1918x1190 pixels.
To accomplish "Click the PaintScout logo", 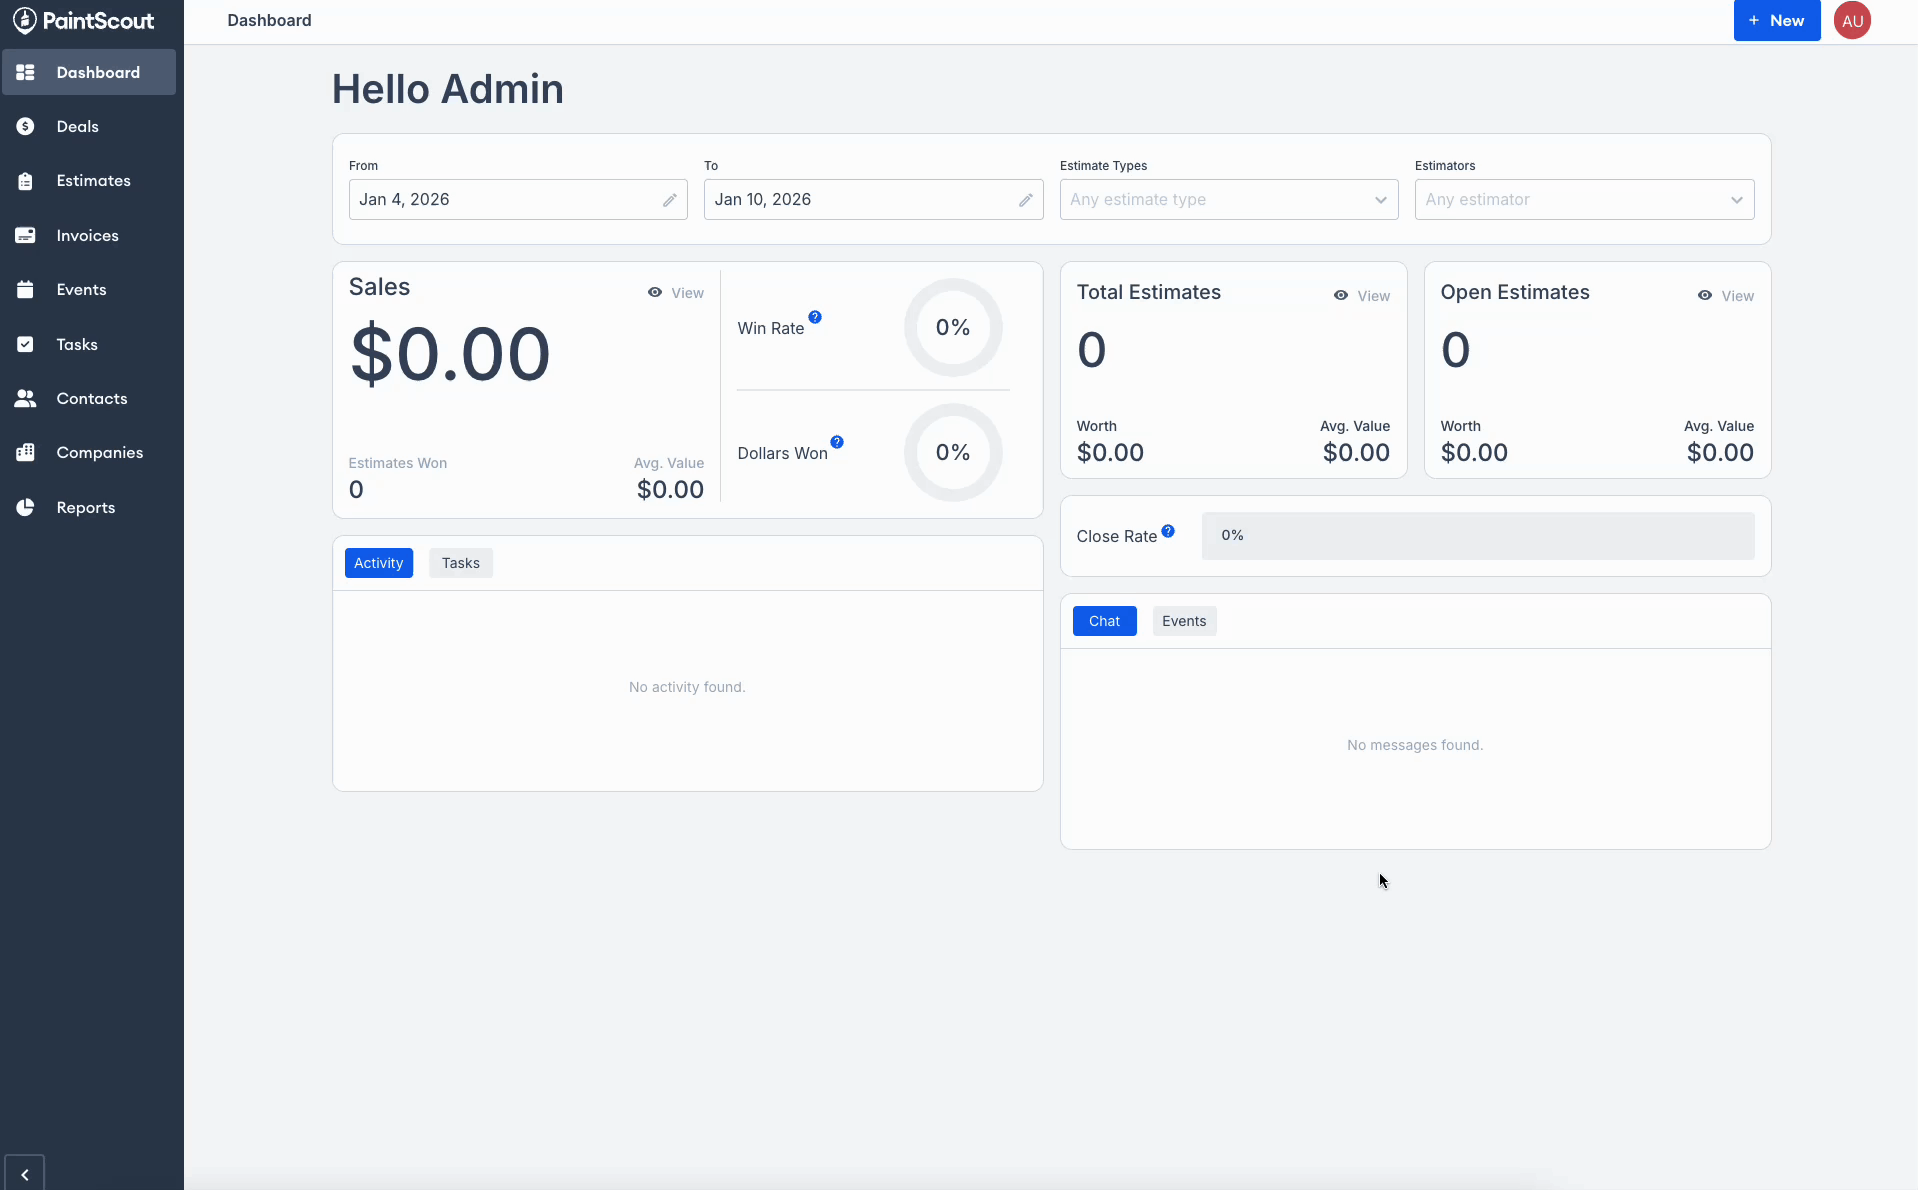I will [x=84, y=21].
